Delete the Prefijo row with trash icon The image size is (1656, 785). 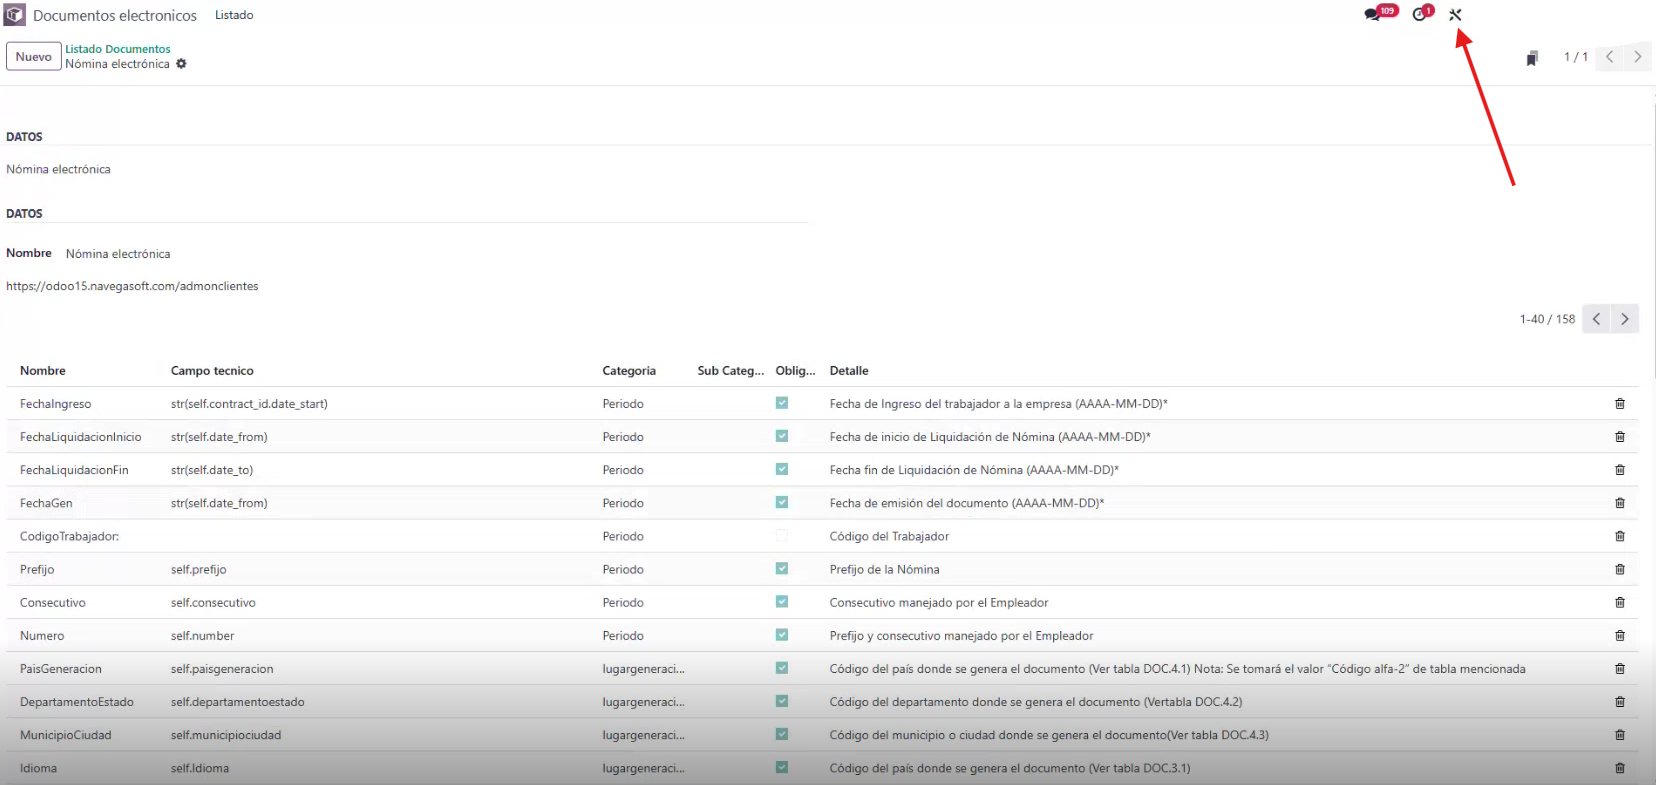1619,570
